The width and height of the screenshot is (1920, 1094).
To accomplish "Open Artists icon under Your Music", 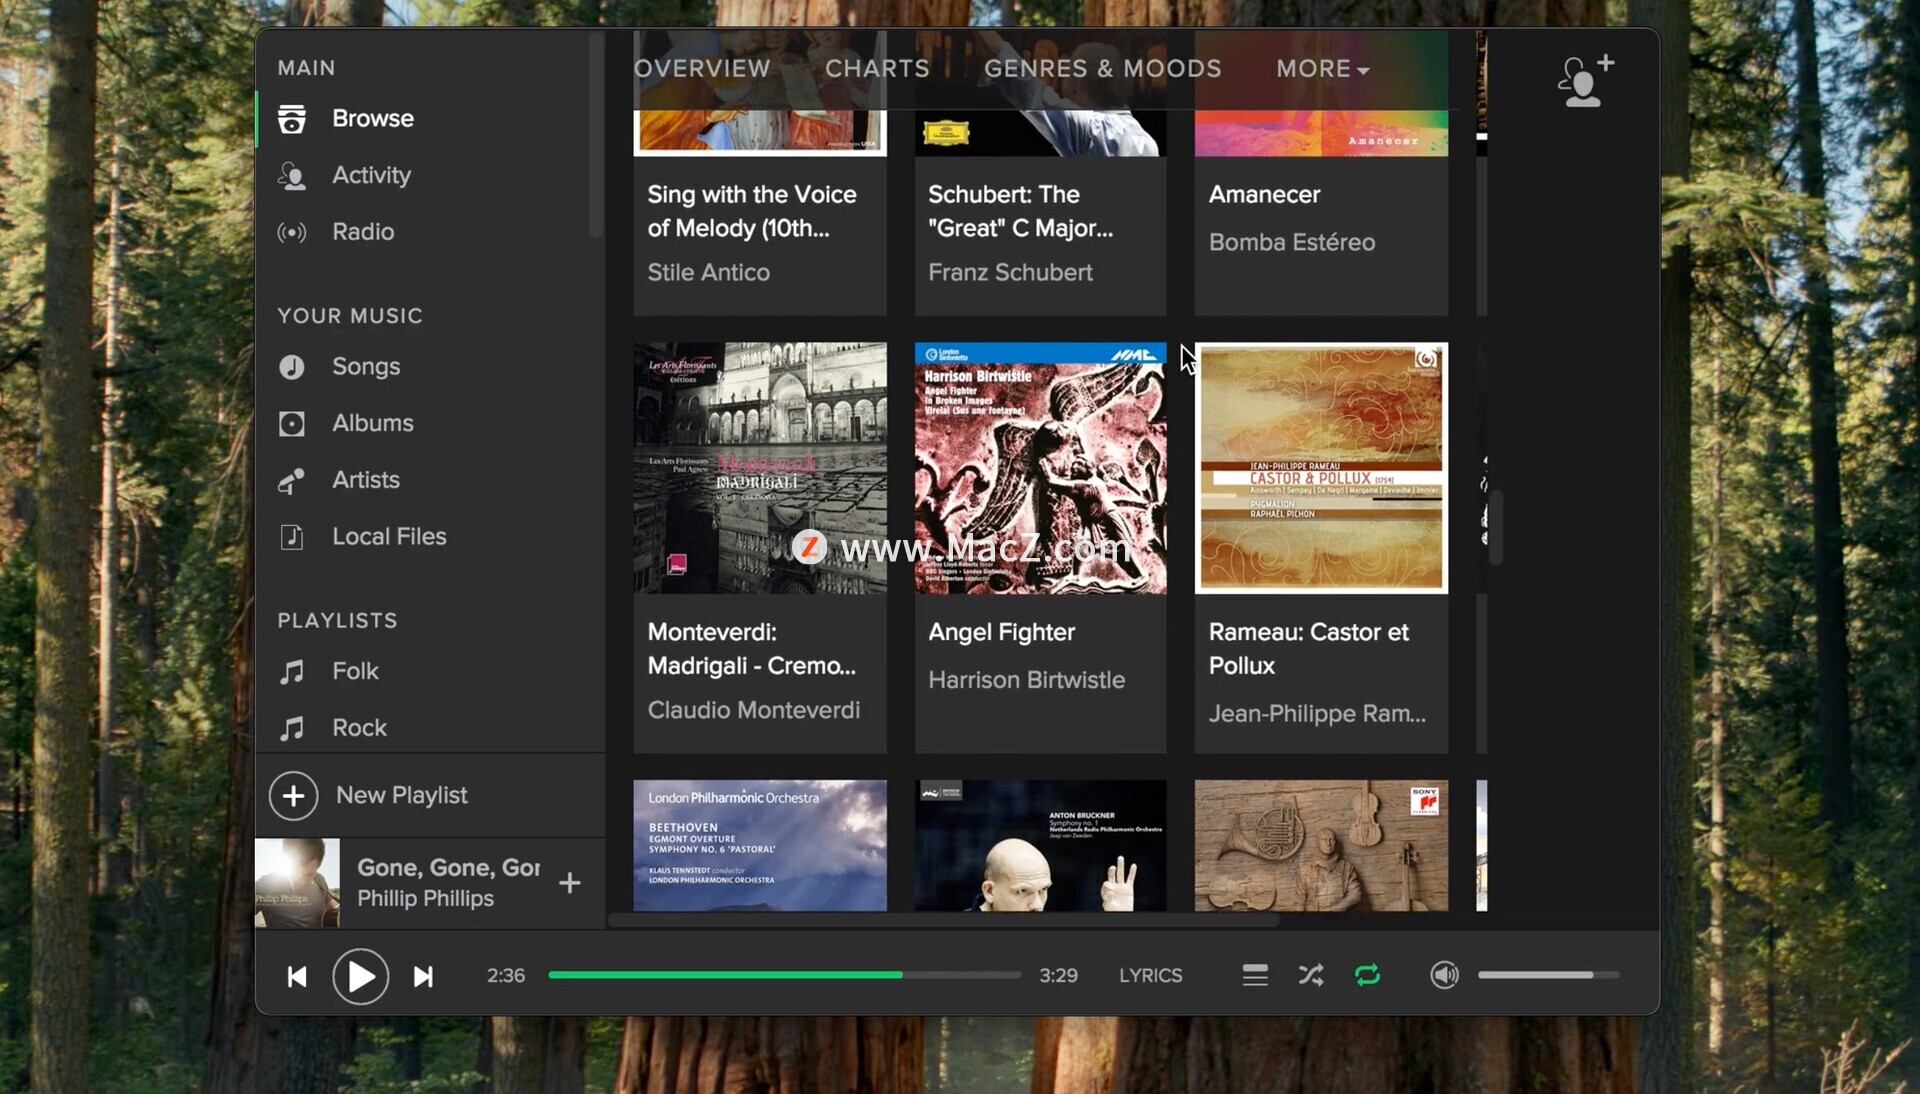I will click(x=292, y=481).
